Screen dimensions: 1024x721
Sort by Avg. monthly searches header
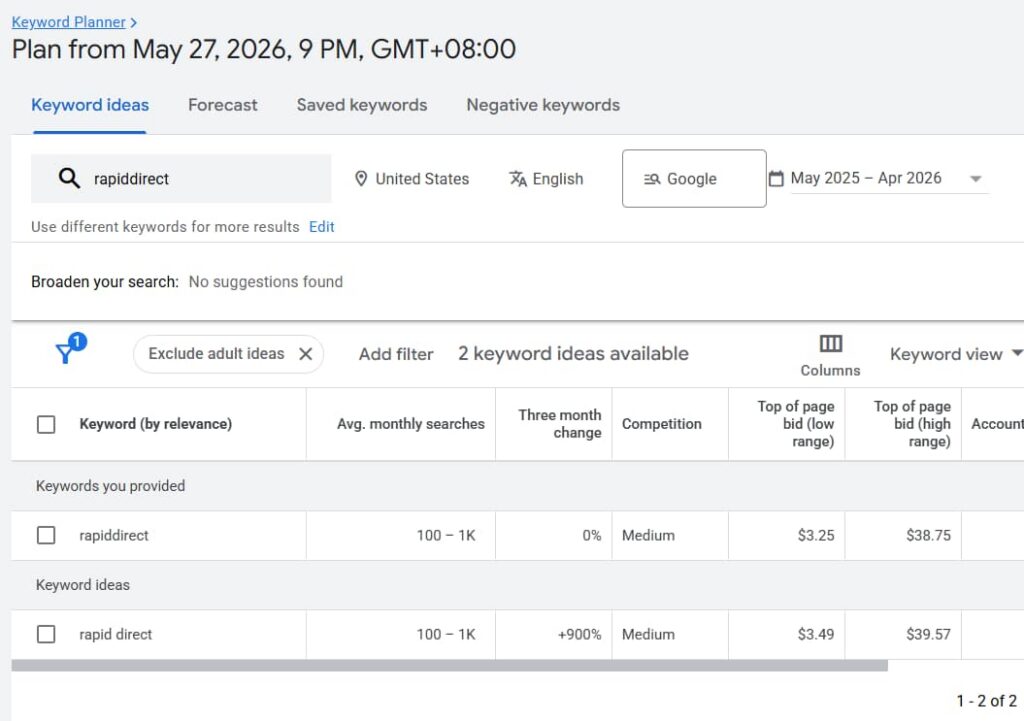point(411,424)
